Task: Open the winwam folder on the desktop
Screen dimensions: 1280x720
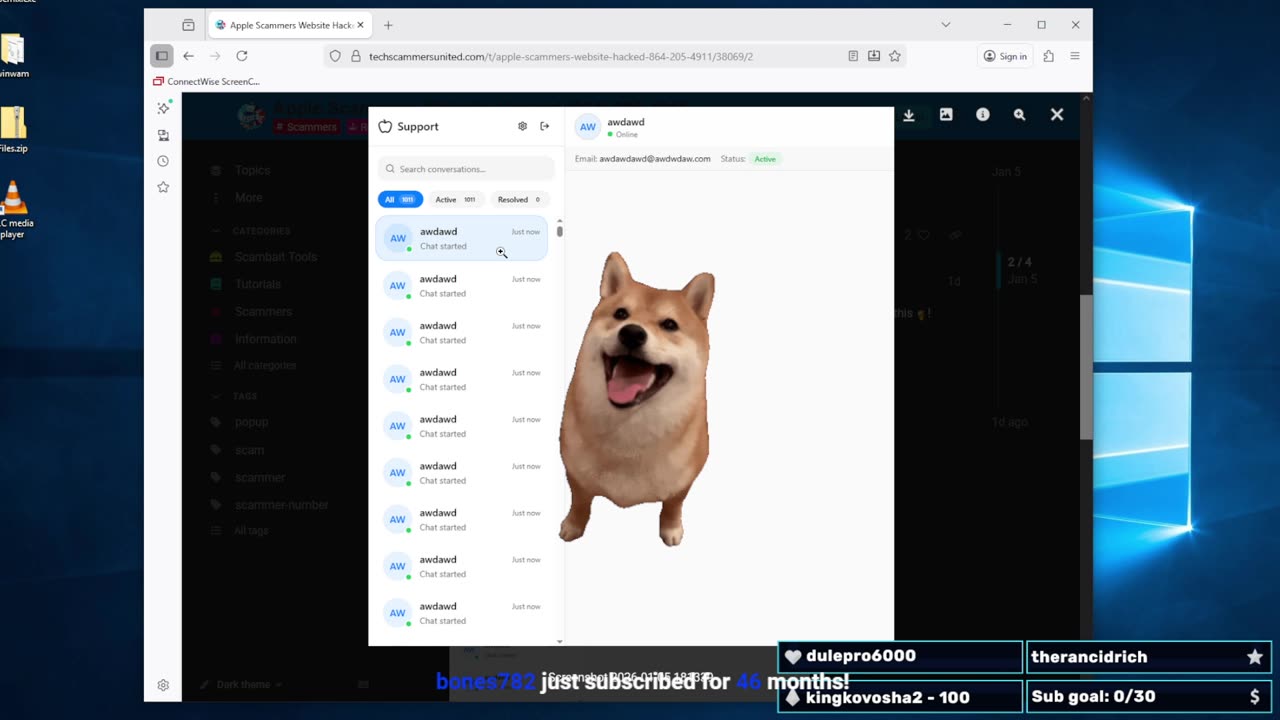Action: [13, 57]
